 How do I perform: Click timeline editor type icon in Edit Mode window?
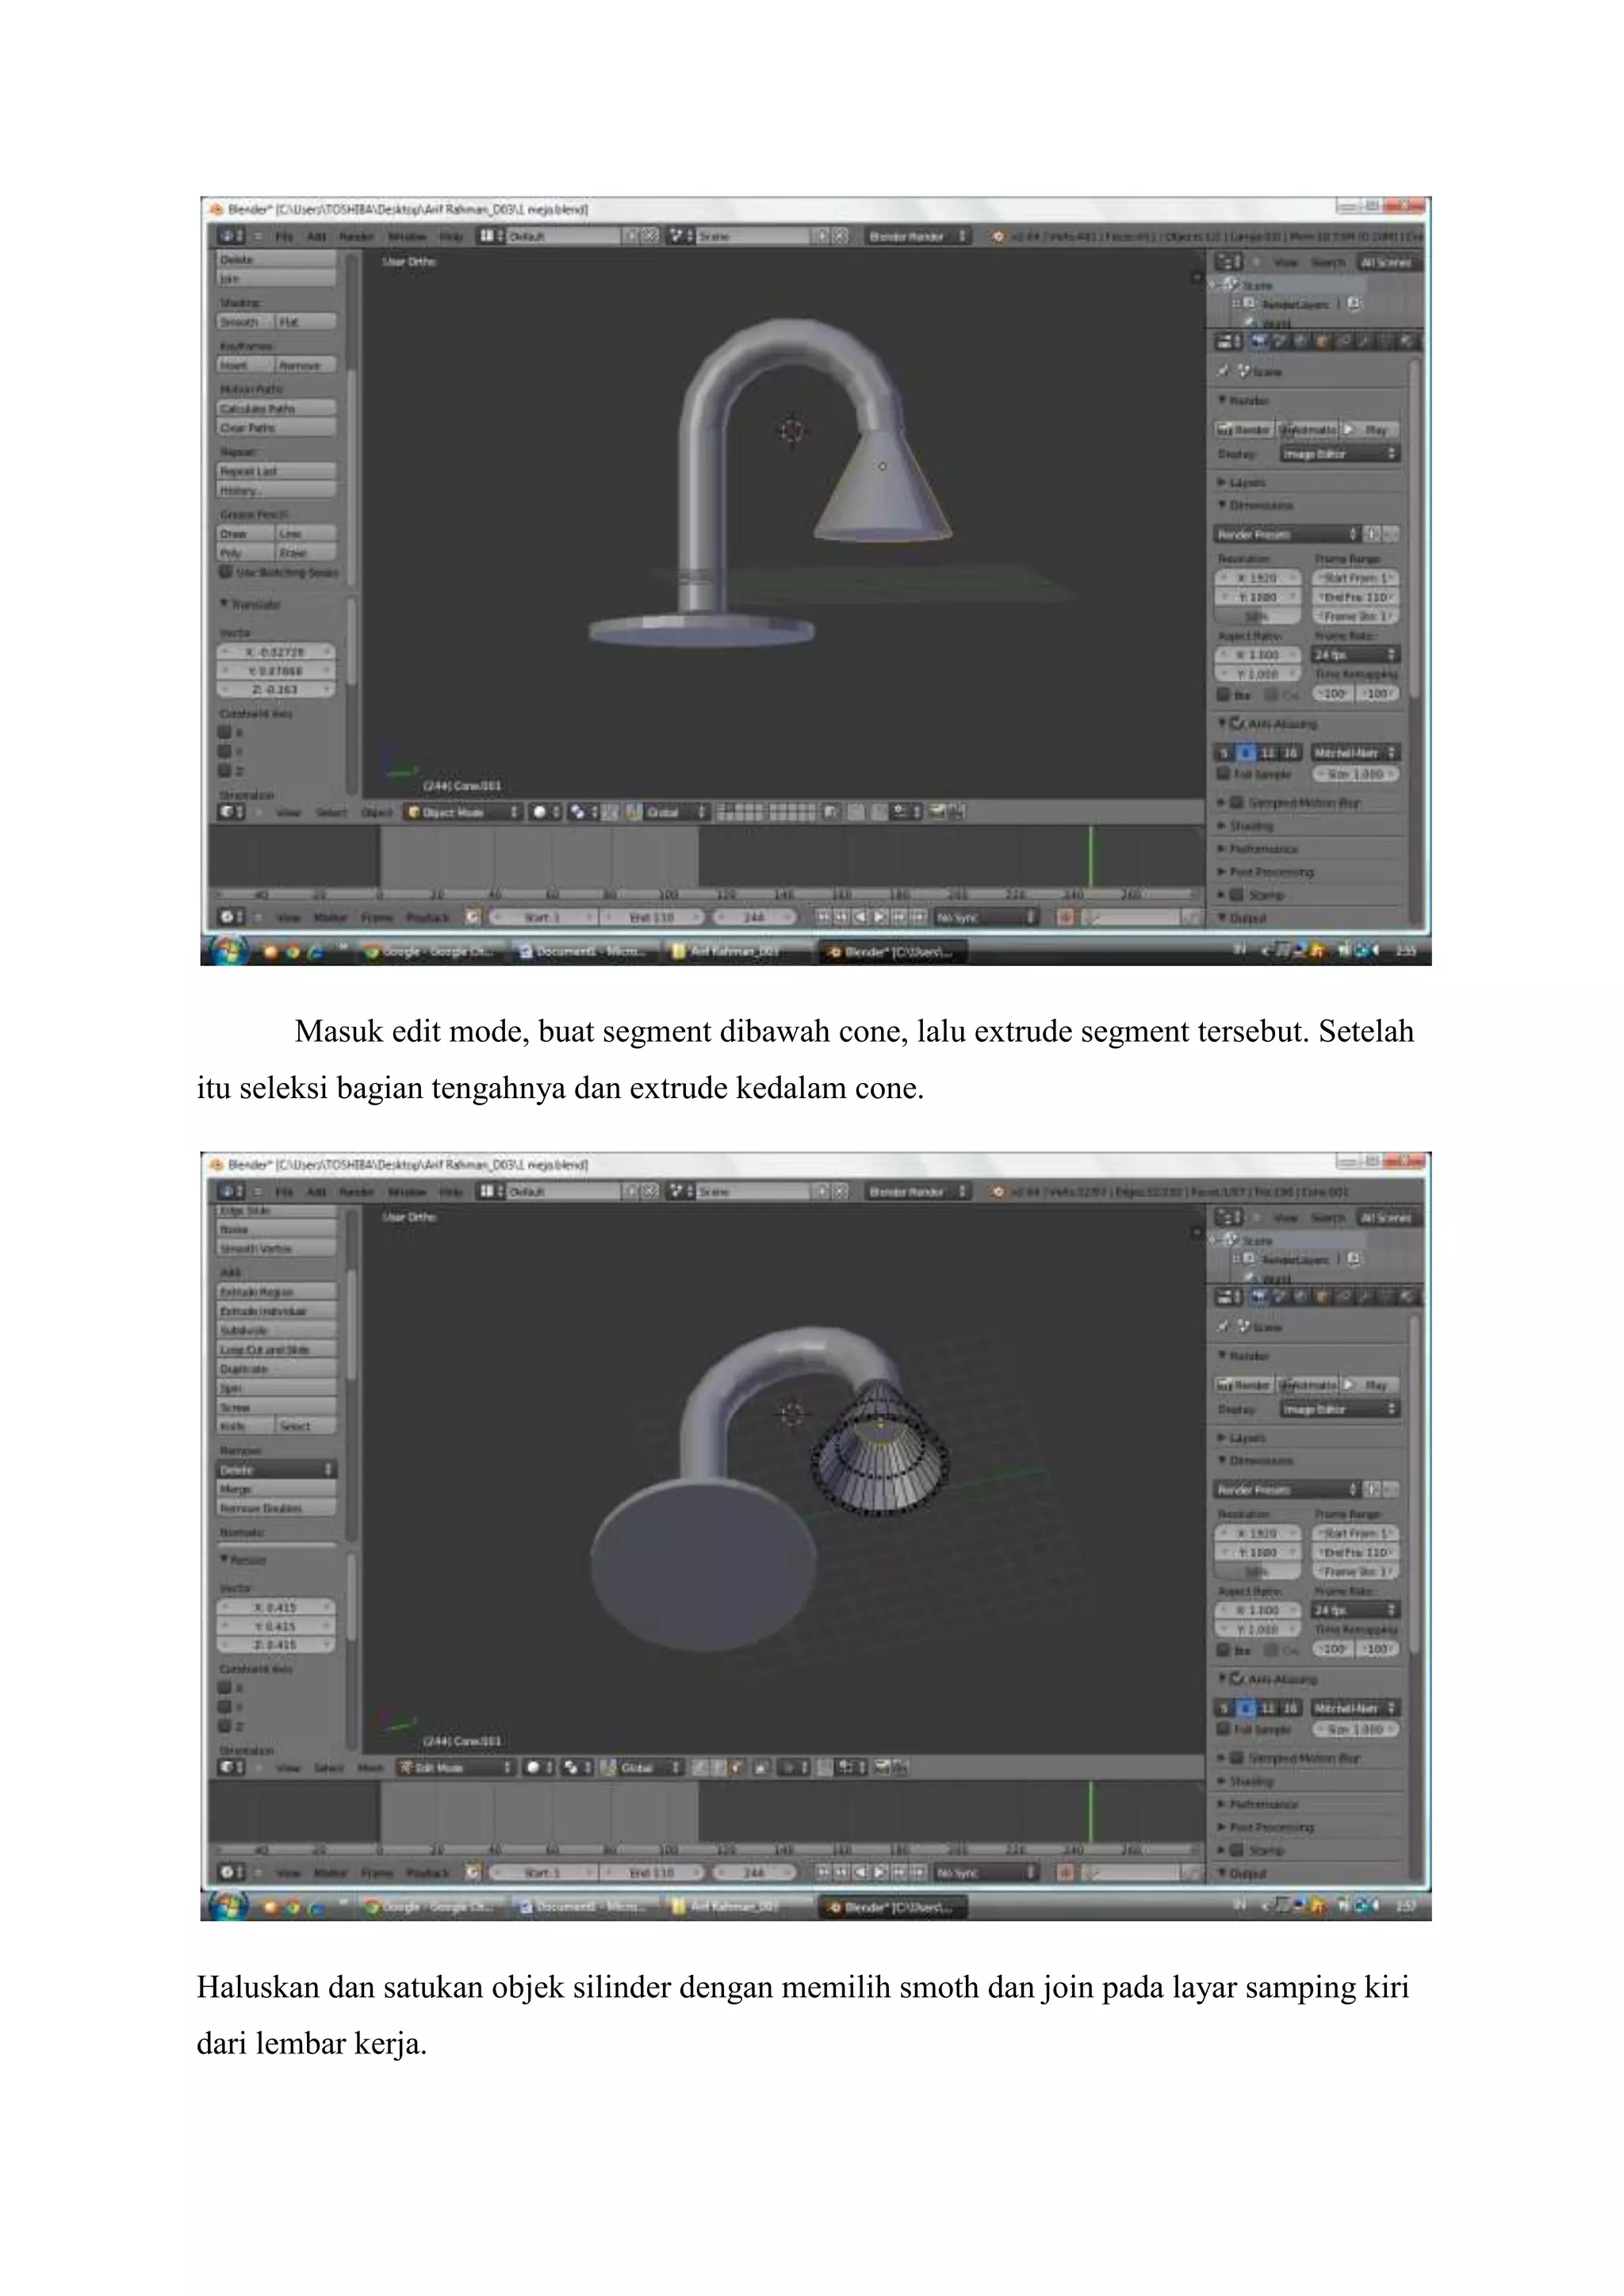pyautogui.click(x=231, y=1873)
